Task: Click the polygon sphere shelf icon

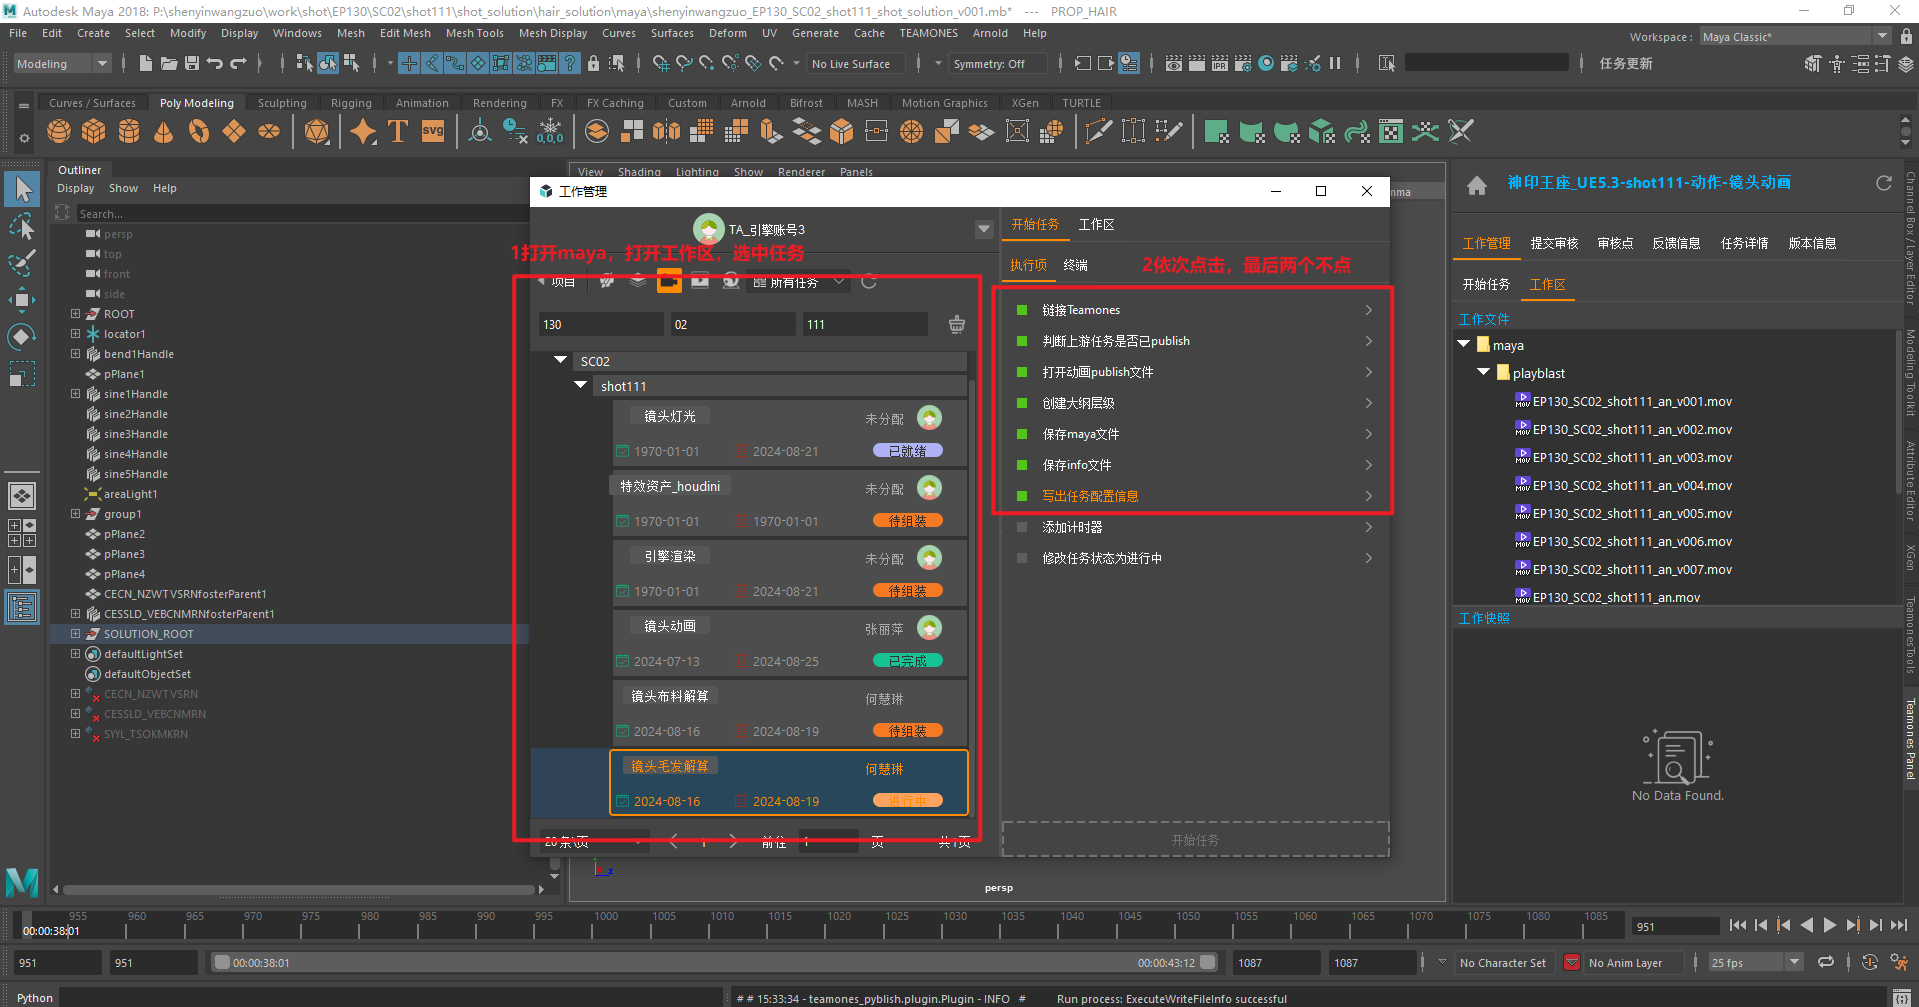Action: 59,131
